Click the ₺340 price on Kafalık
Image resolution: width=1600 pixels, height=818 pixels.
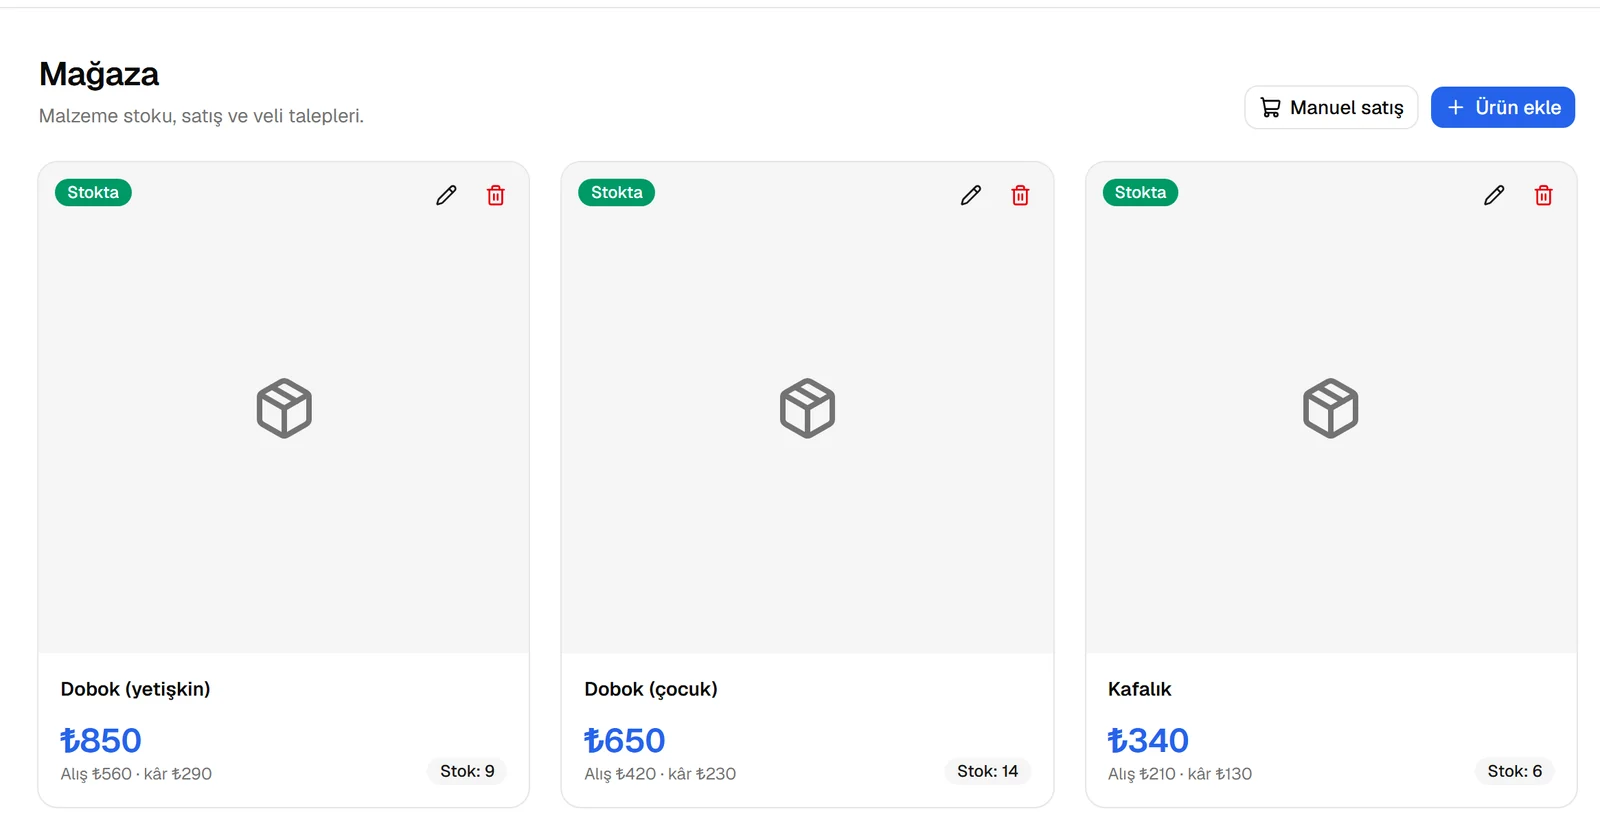tap(1148, 740)
